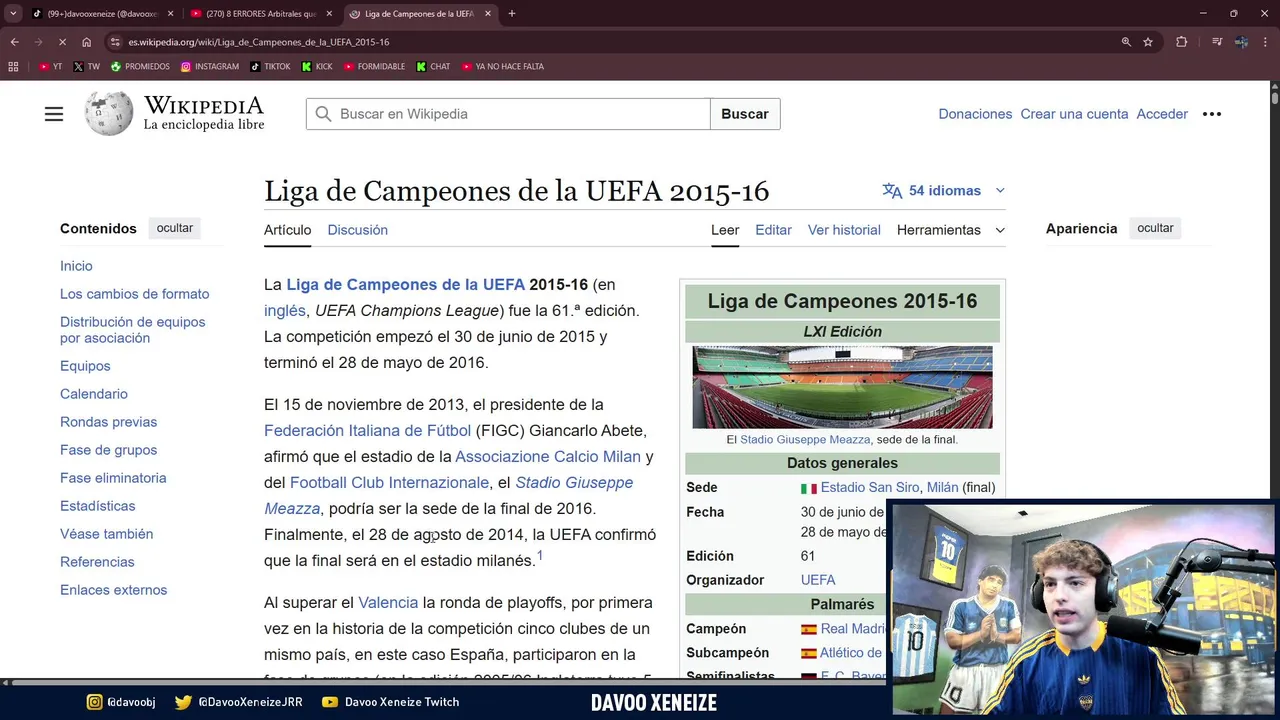Go to the browser home page
This screenshot has height=720, width=1280.
click(87, 42)
